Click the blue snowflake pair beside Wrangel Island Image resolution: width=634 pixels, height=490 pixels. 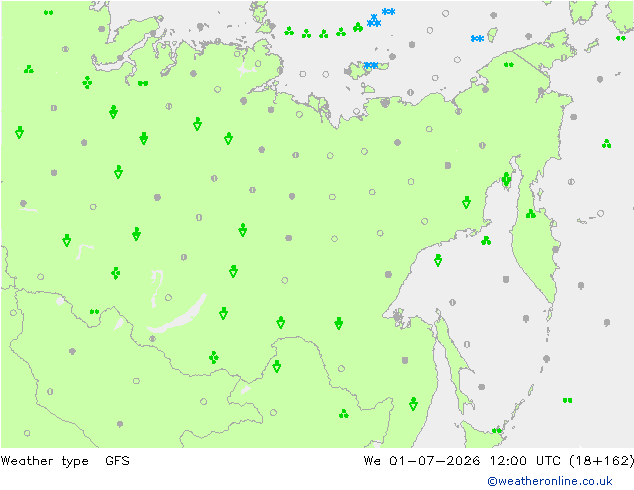(478, 38)
